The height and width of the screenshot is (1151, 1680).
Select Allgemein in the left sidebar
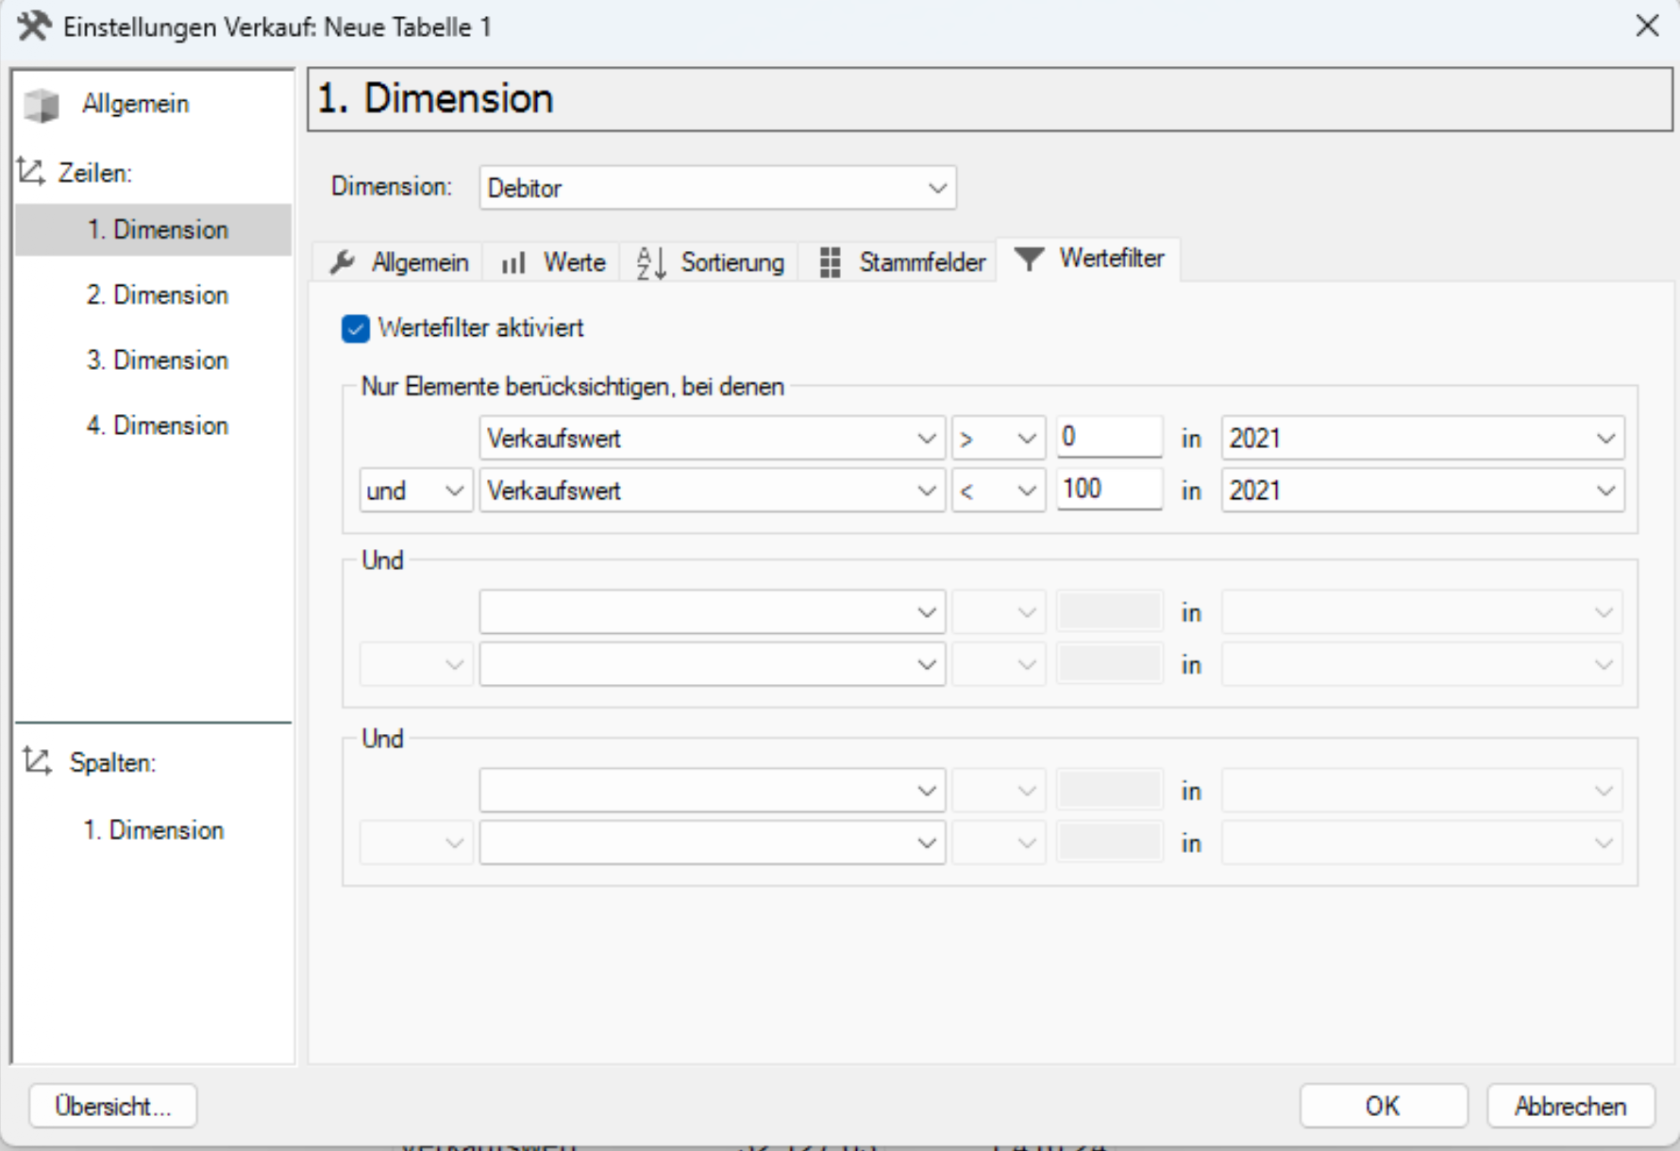click(x=135, y=104)
